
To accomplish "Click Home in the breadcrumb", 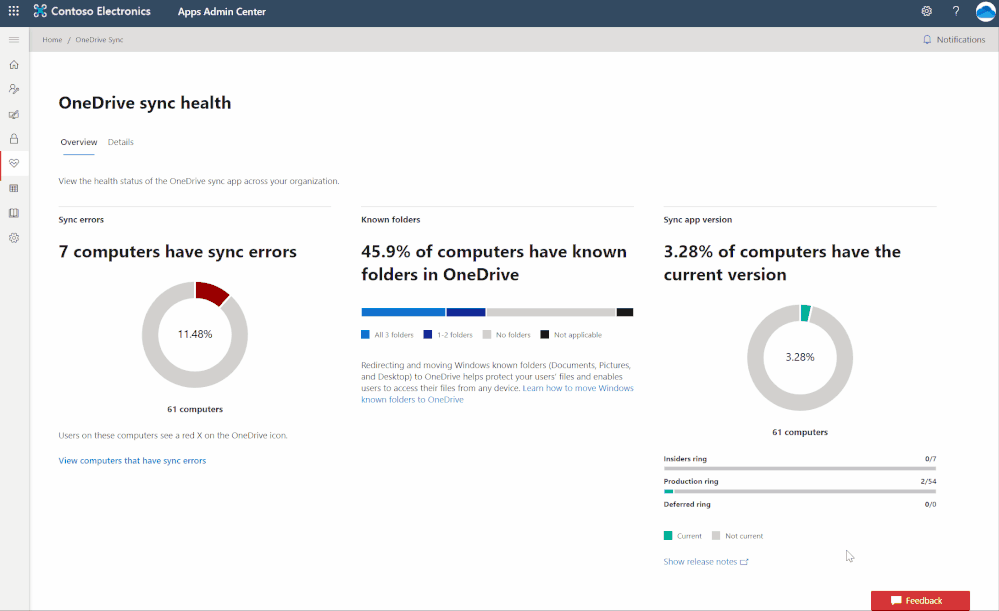I will [52, 40].
